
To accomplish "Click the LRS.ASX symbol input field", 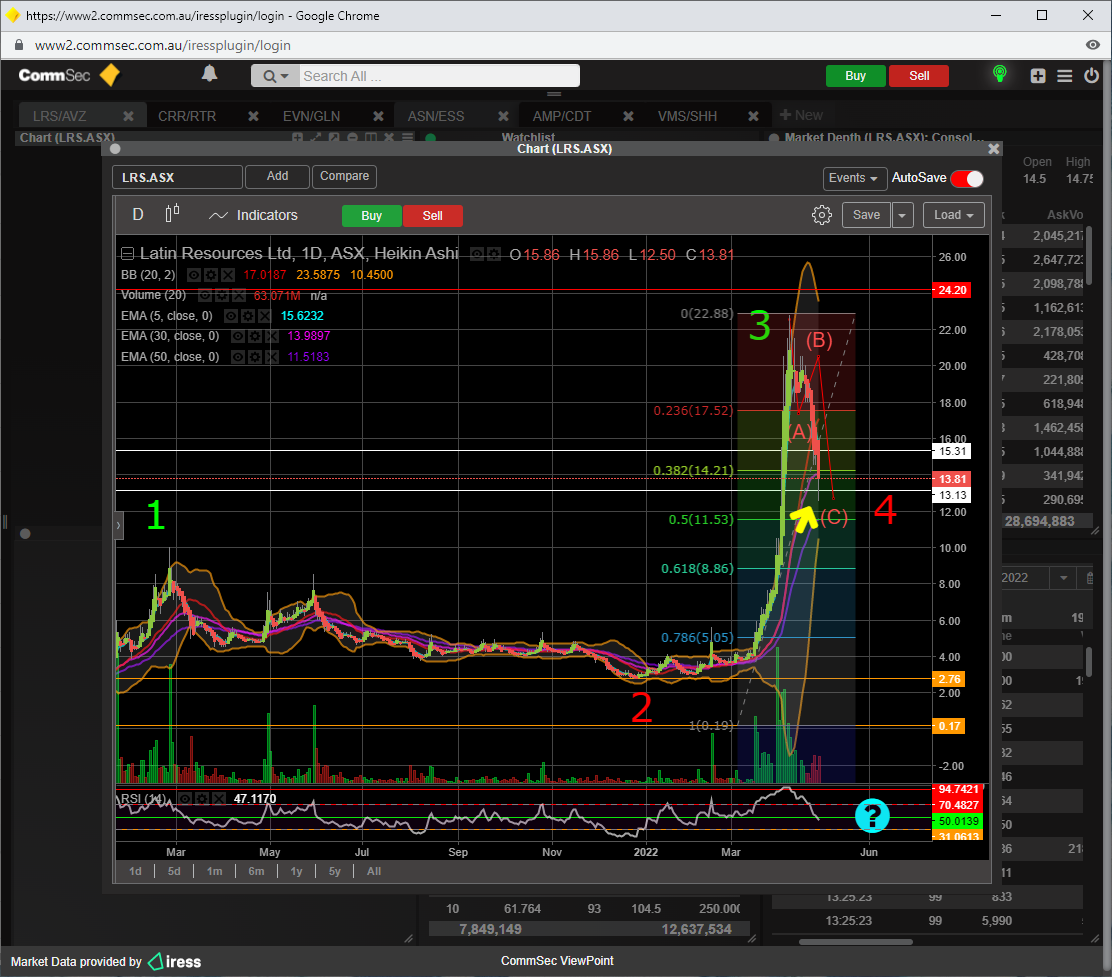I will pos(178,177).
